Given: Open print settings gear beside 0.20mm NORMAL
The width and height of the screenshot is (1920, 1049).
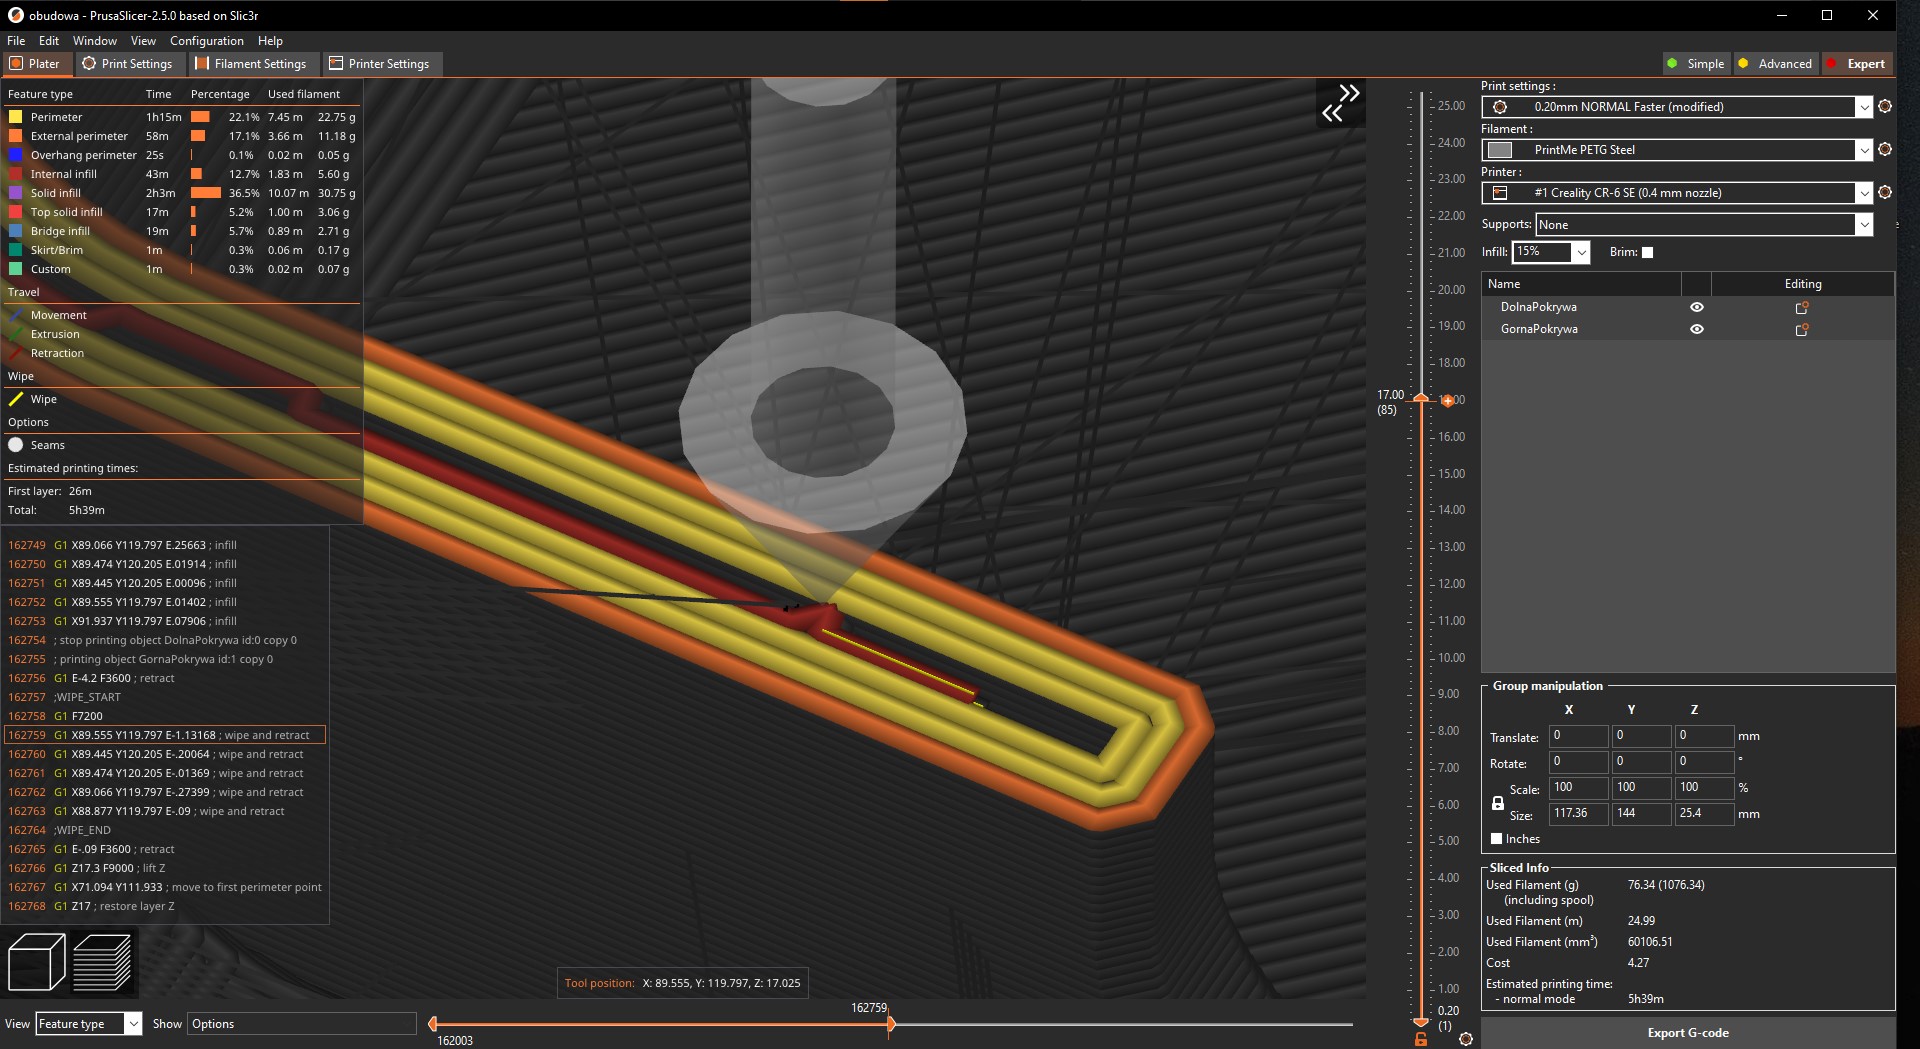Looking at the screenshot, I should coord(1885,106).
